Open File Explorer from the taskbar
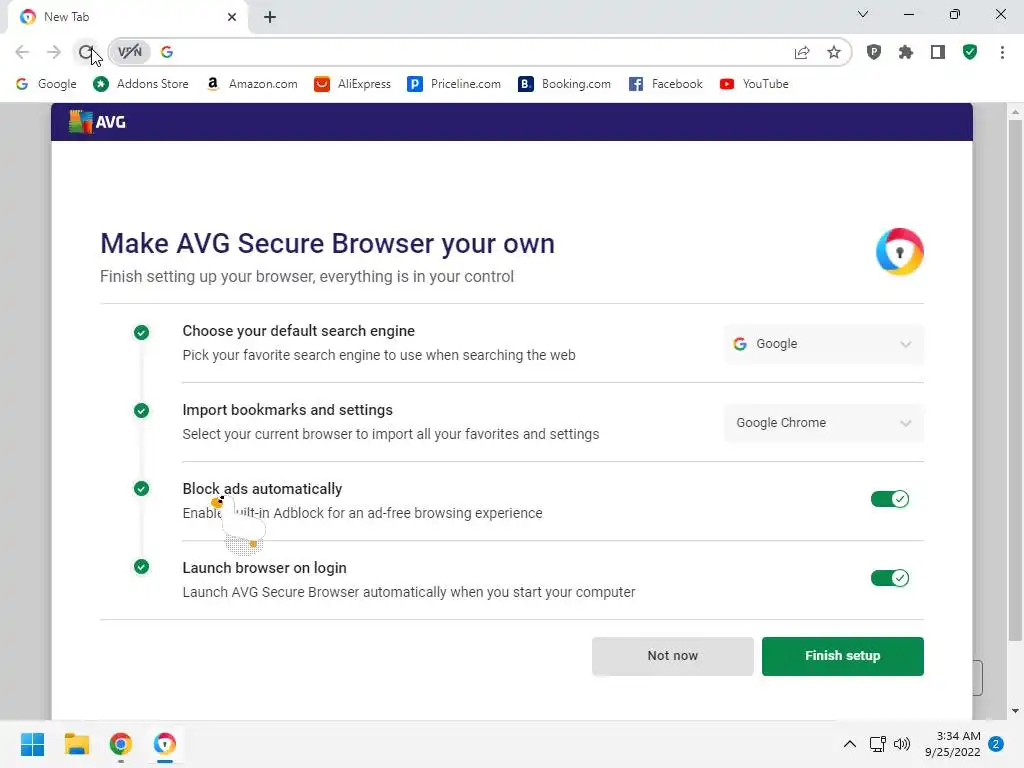Screen dimensions: 1024x768 [x=77, y=744]
